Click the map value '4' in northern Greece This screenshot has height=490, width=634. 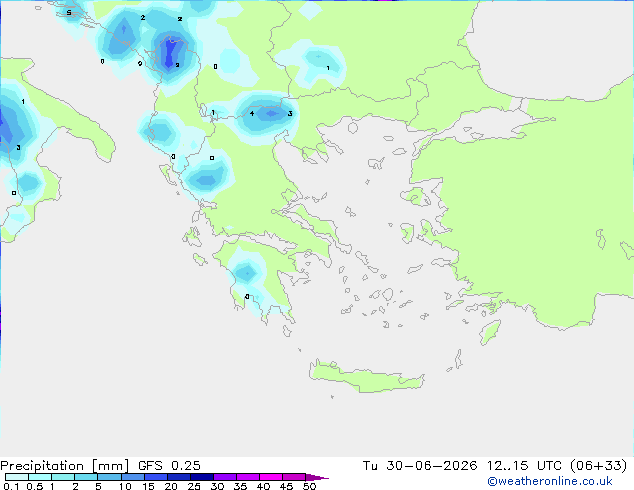coord(252,114)
